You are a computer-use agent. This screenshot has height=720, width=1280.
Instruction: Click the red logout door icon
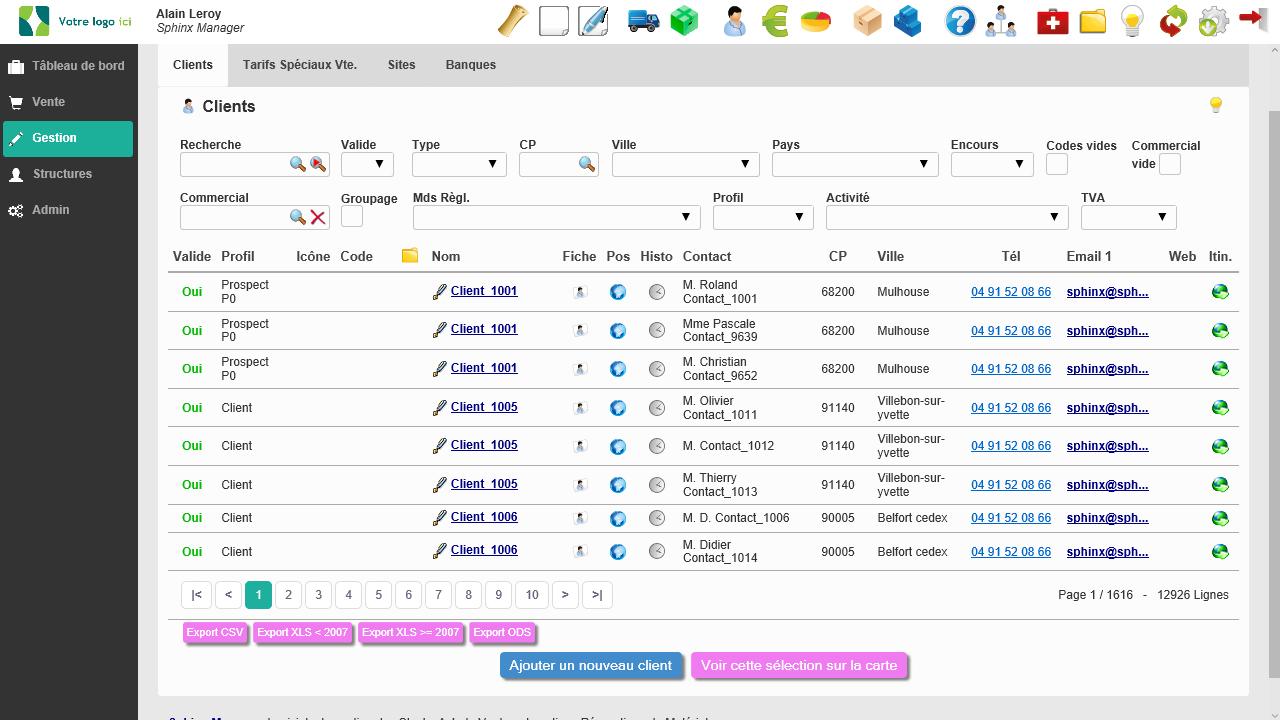point(1252,18)
